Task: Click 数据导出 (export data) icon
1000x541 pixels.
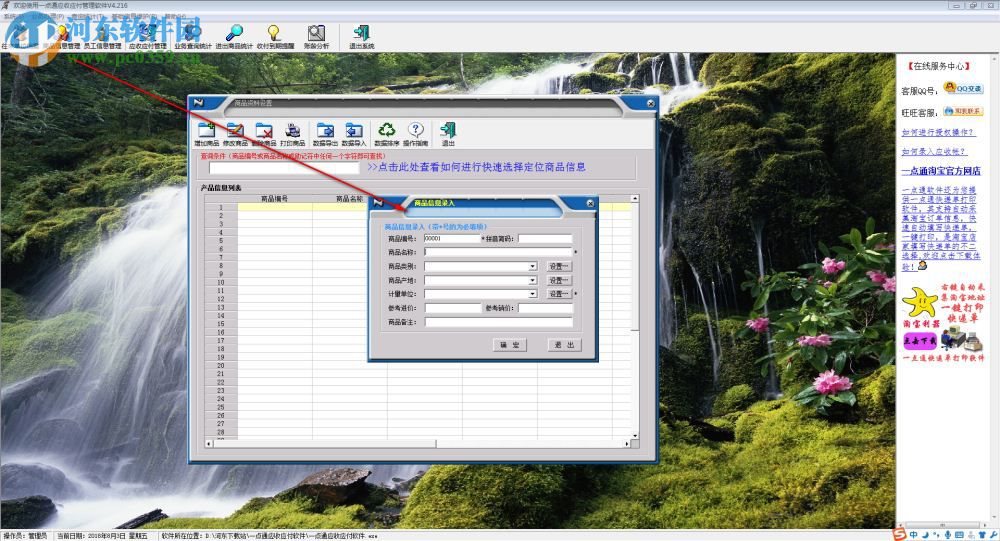Action: click(325, 134)
